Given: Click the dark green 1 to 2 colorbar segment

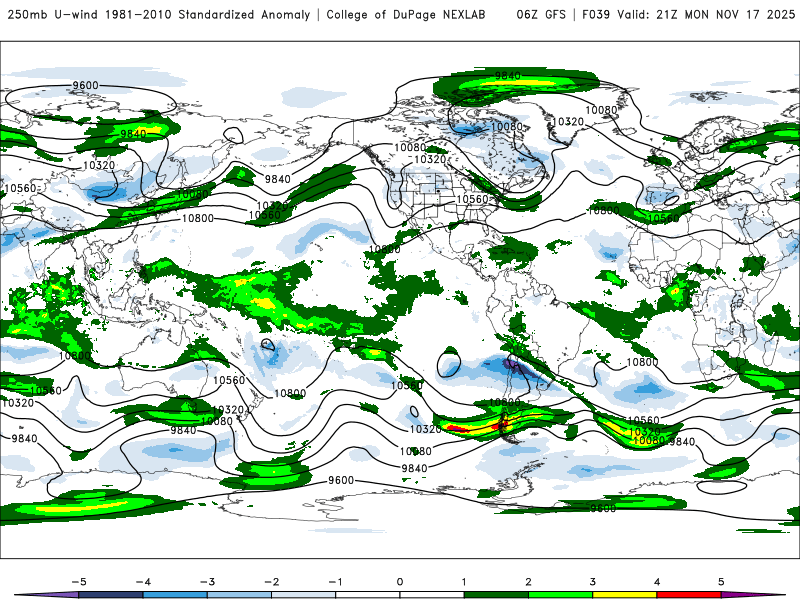Looking at the screenshot, I should (x=496, y=595).
